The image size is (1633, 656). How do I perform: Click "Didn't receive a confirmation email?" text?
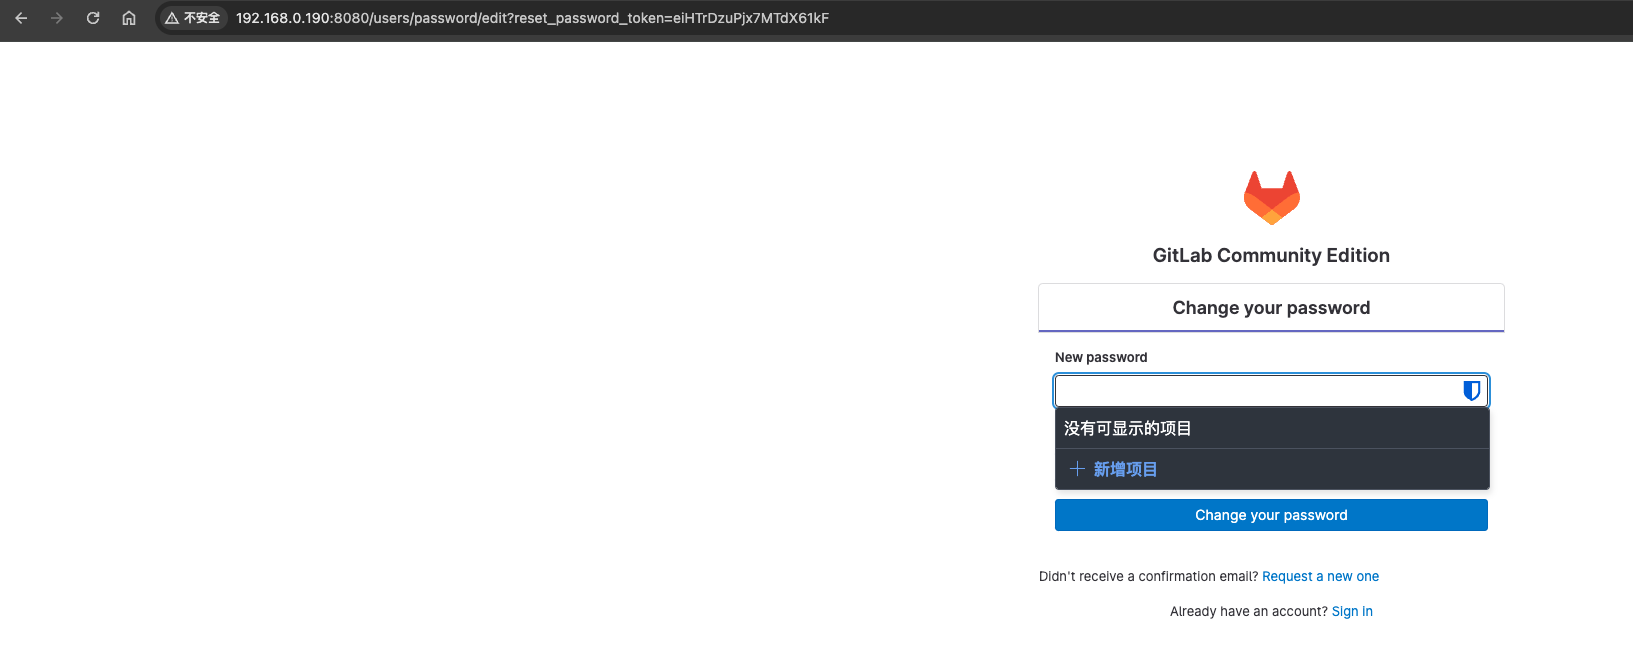coord(1148,576)
